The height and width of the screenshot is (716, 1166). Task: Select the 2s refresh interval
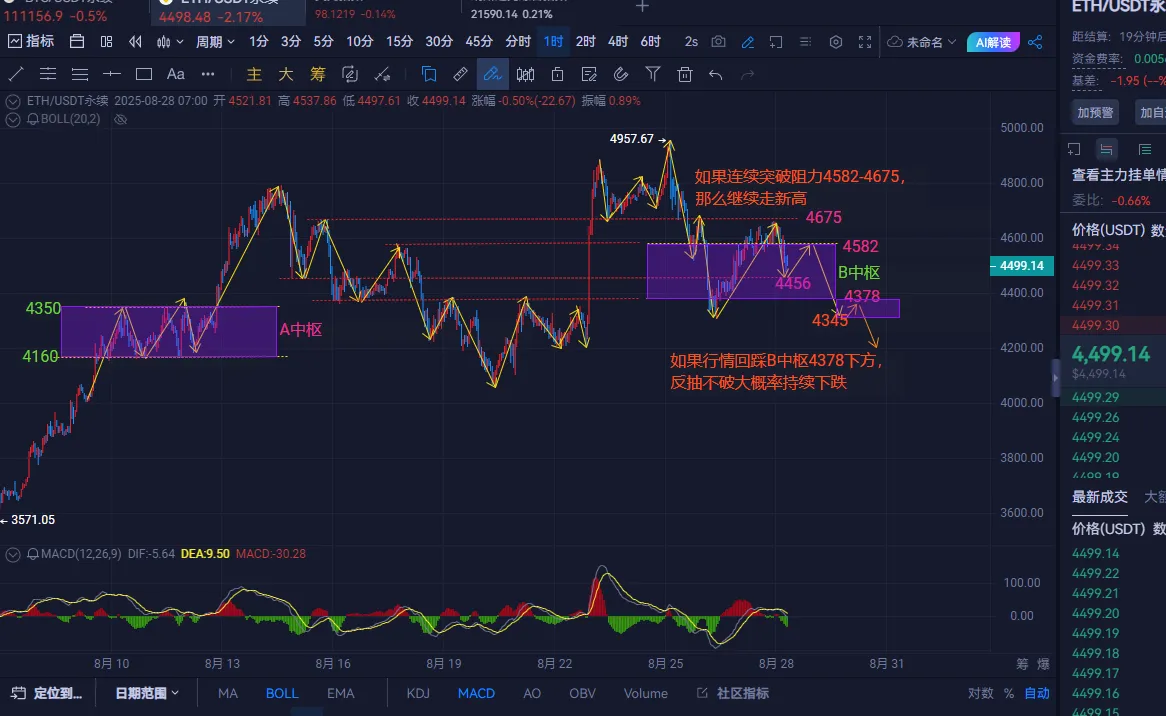pyautogui.click(x=691, y=42)
